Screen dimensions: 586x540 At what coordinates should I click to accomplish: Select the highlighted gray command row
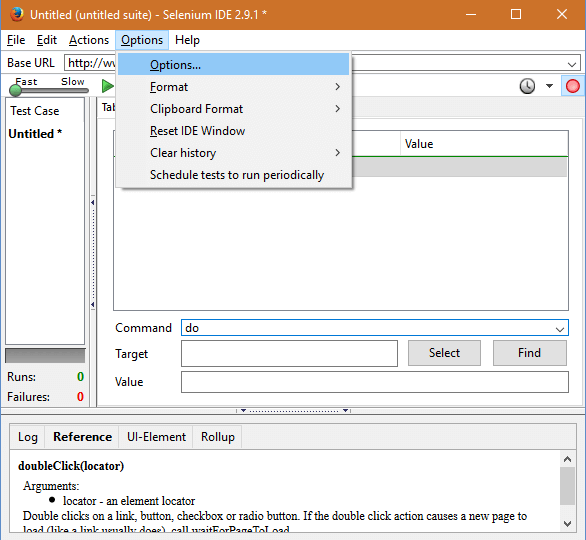pyautogui.click(x=459, y=167)
